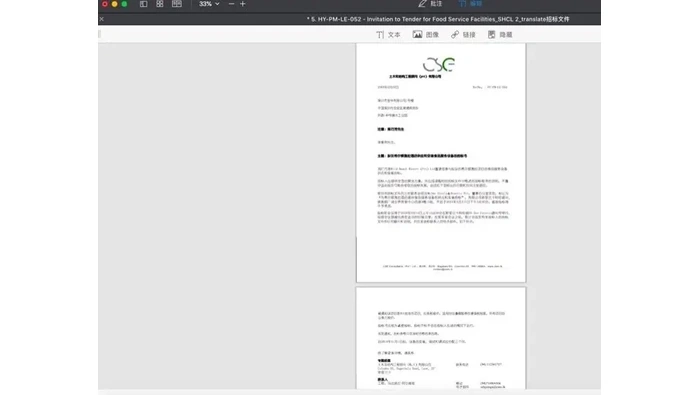Click the second page of the document
This screenshot has height=395, width=700.
point(441,338)
